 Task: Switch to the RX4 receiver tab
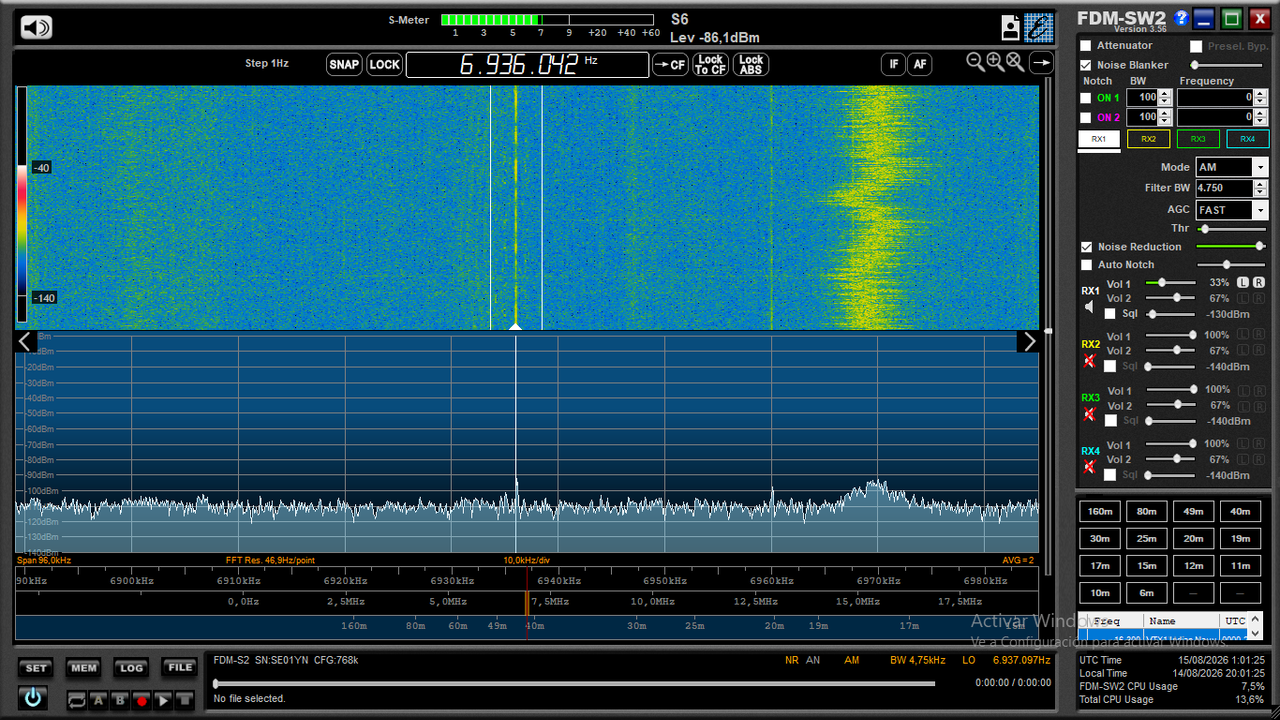(x=1248, y=139)
